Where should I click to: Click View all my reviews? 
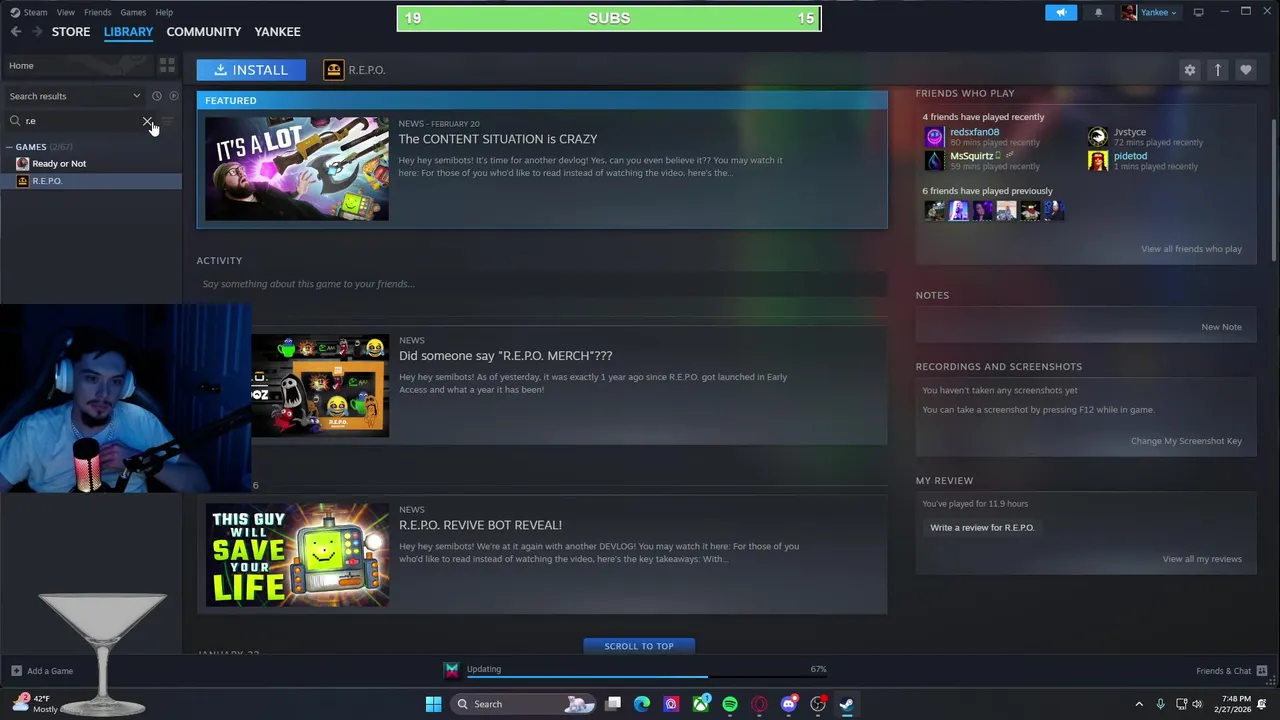tap(1202, 559)
